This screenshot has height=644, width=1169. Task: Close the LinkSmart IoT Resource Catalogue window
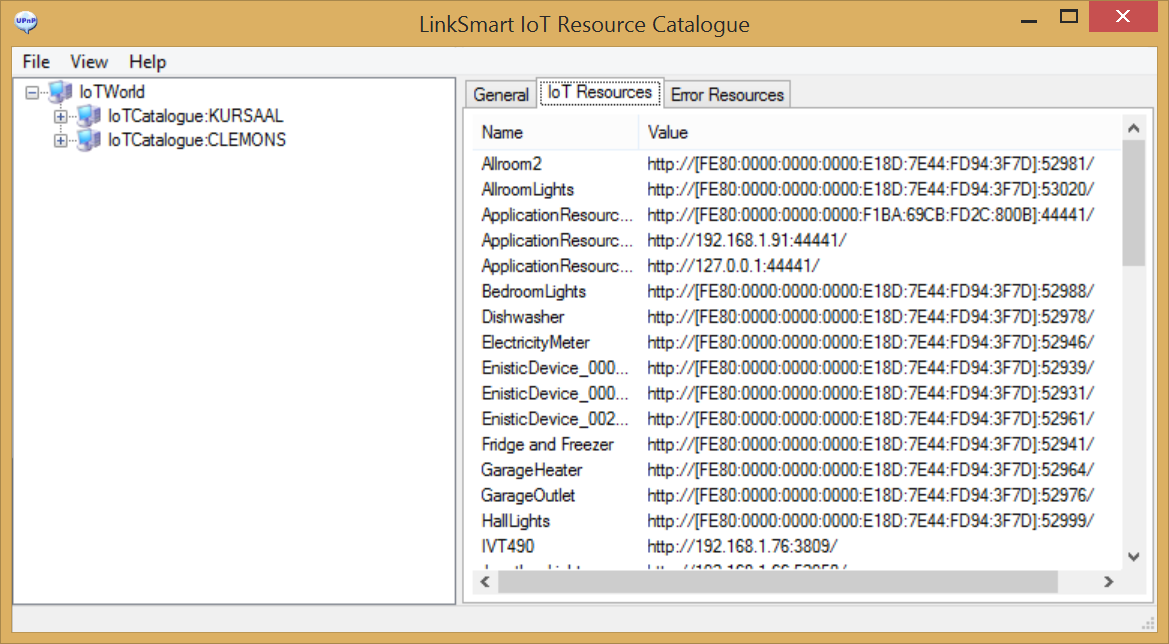(1123, 16)
